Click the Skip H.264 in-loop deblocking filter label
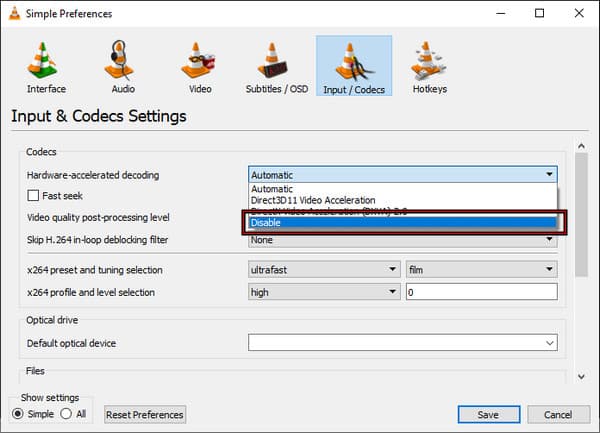 97,240
